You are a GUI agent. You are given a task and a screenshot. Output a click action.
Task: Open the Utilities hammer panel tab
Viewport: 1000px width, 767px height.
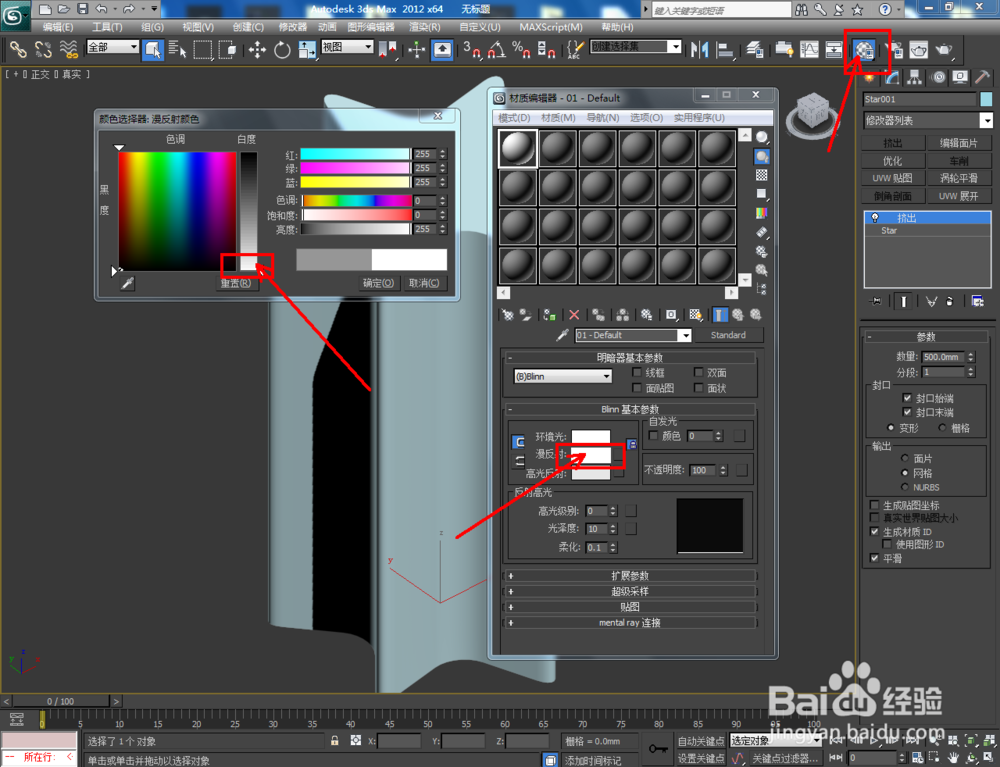tap(982, 78)
